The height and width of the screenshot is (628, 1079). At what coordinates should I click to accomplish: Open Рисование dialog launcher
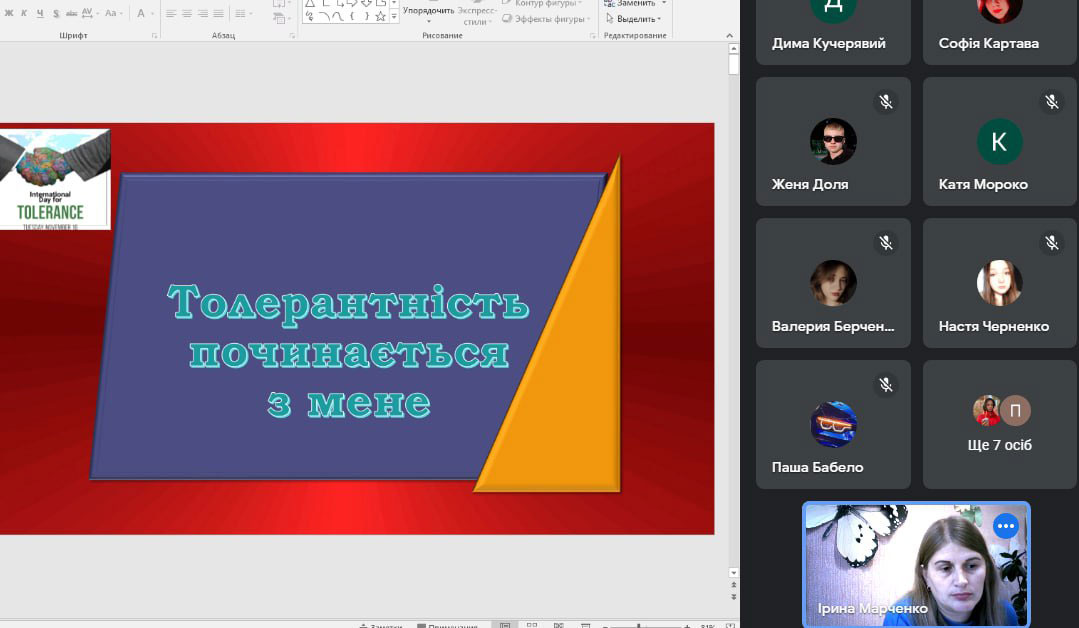coord(592,36)
